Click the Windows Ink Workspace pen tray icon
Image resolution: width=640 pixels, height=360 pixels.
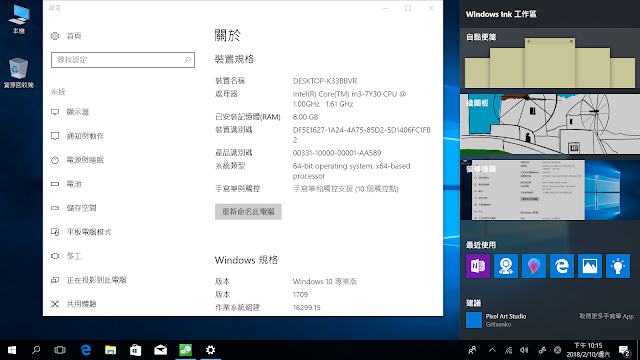(542, 350)
